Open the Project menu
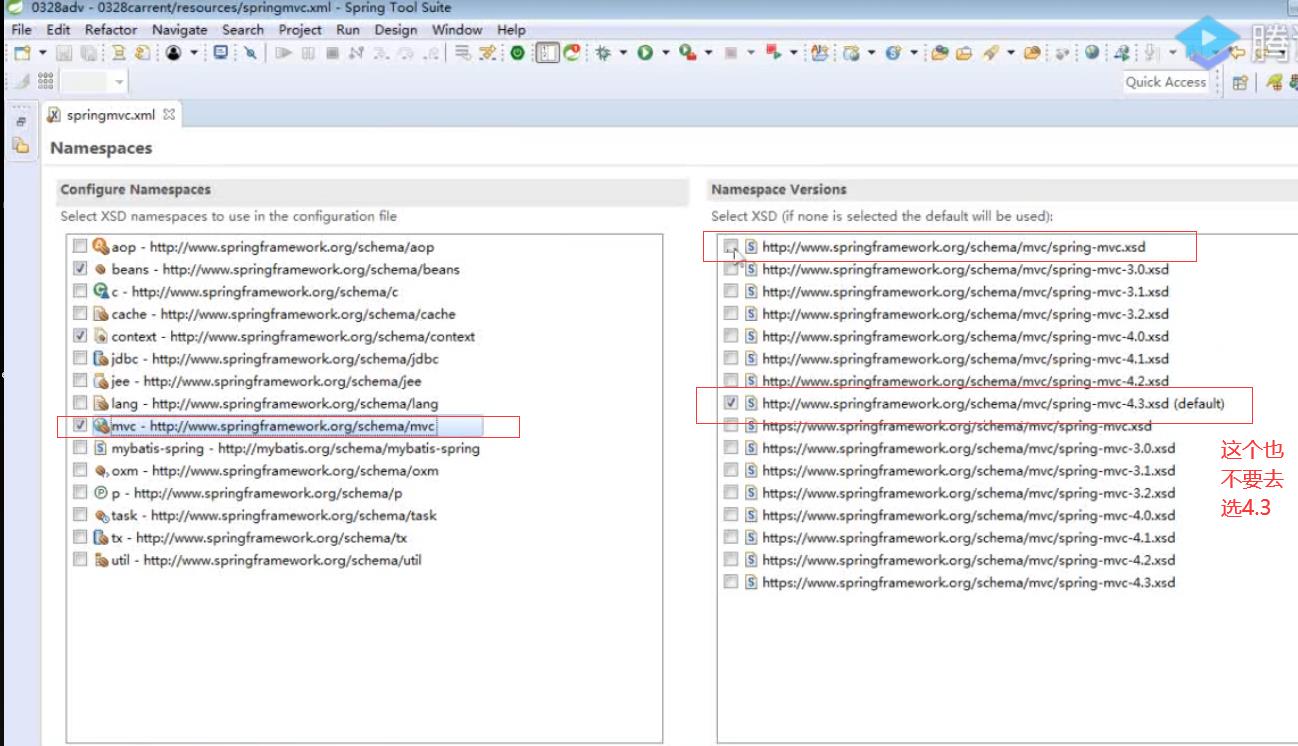Image resolution: width=1298 pixels, height=746 pixels. [300, 30]
